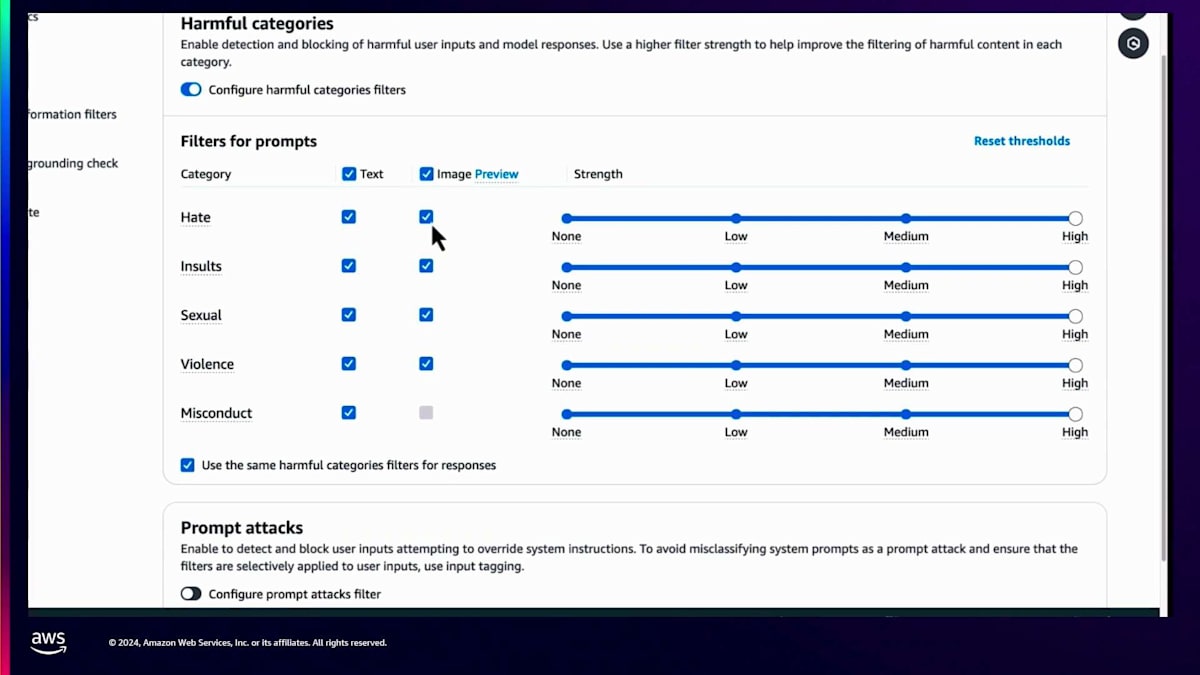
Task: Uncheck the Image column header checkbox
Action: [x=427, y=174]
